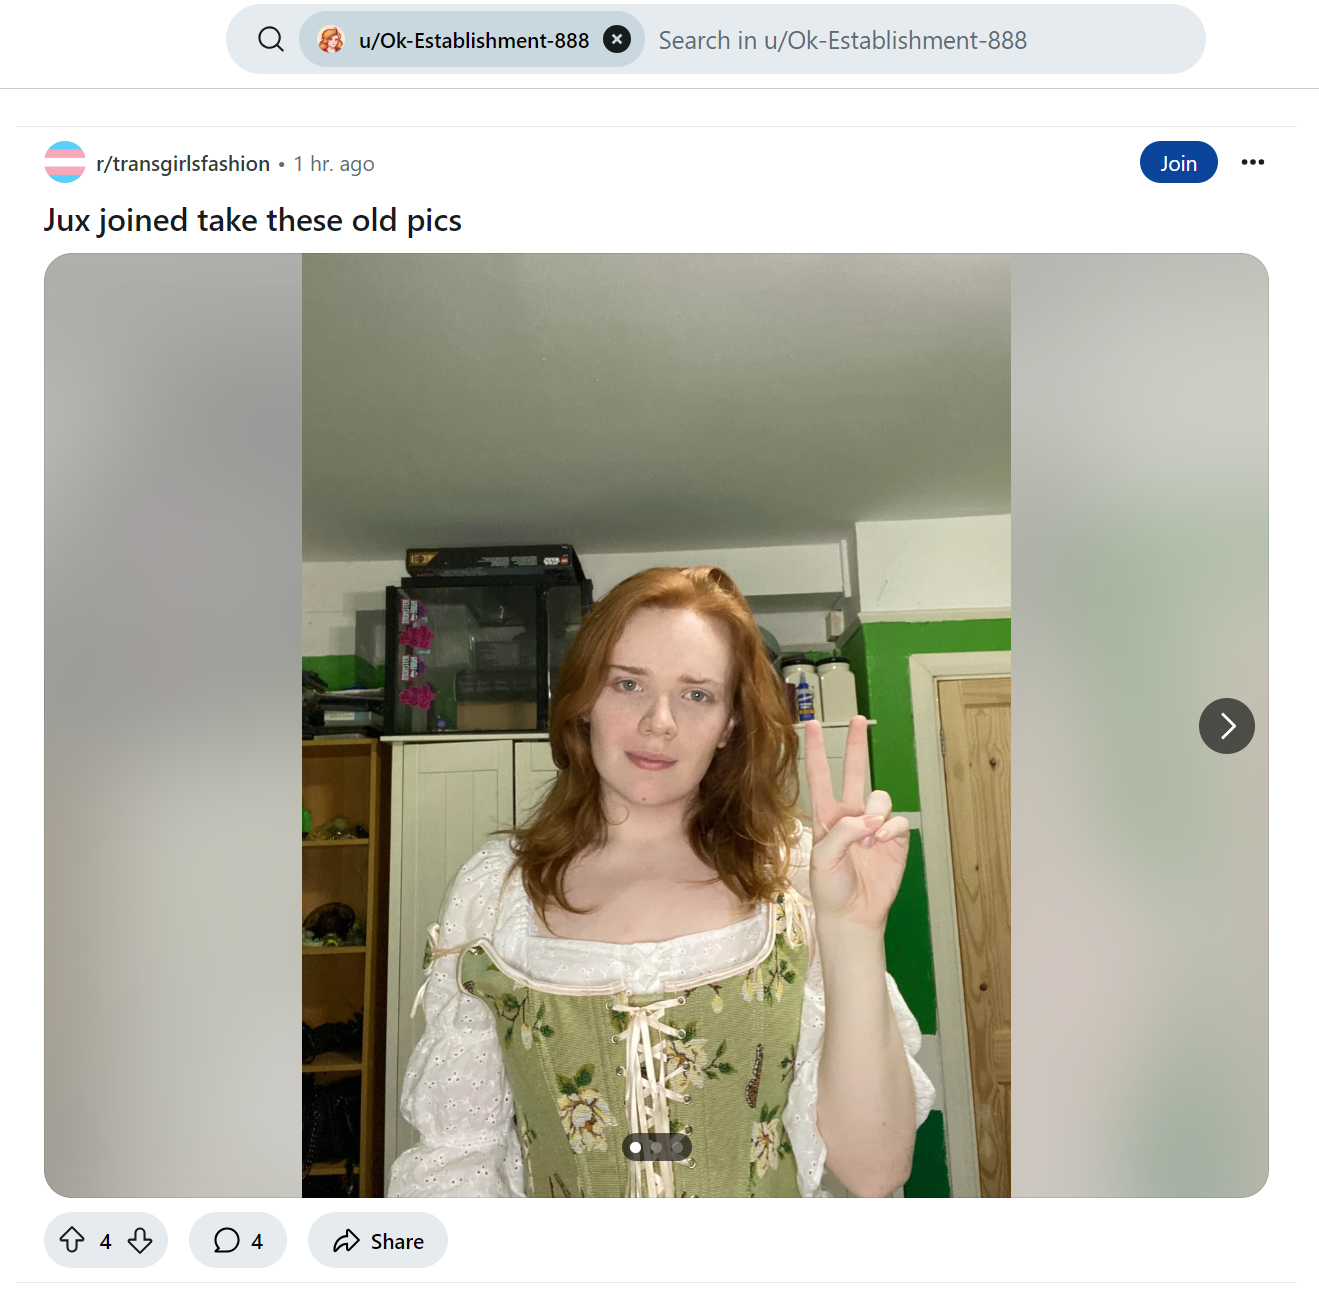The width and height of the screenshot is (1319, 1291).
Task: Open post titled Jux joined take these old pics
Action: [253, 220]
